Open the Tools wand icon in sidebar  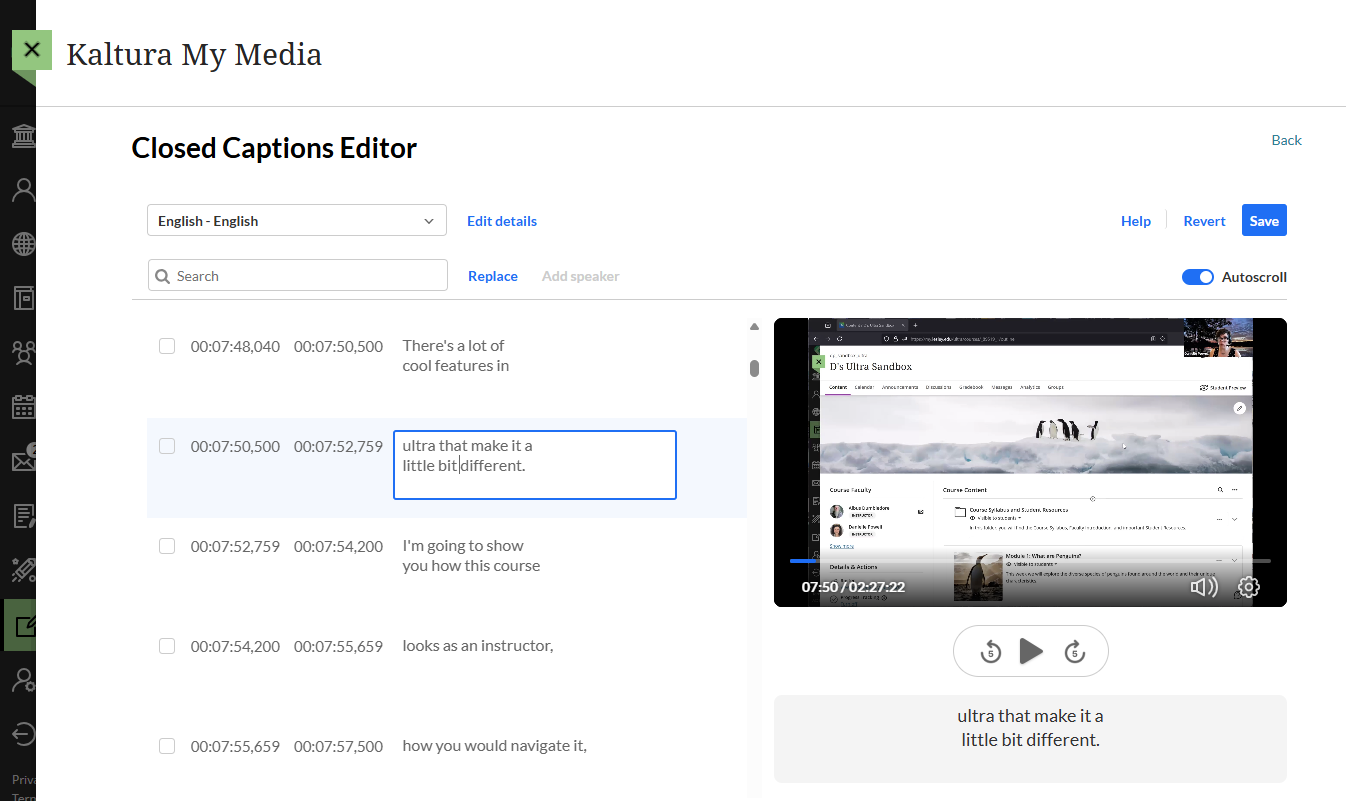pyautogui.click(x=23, y=571)
